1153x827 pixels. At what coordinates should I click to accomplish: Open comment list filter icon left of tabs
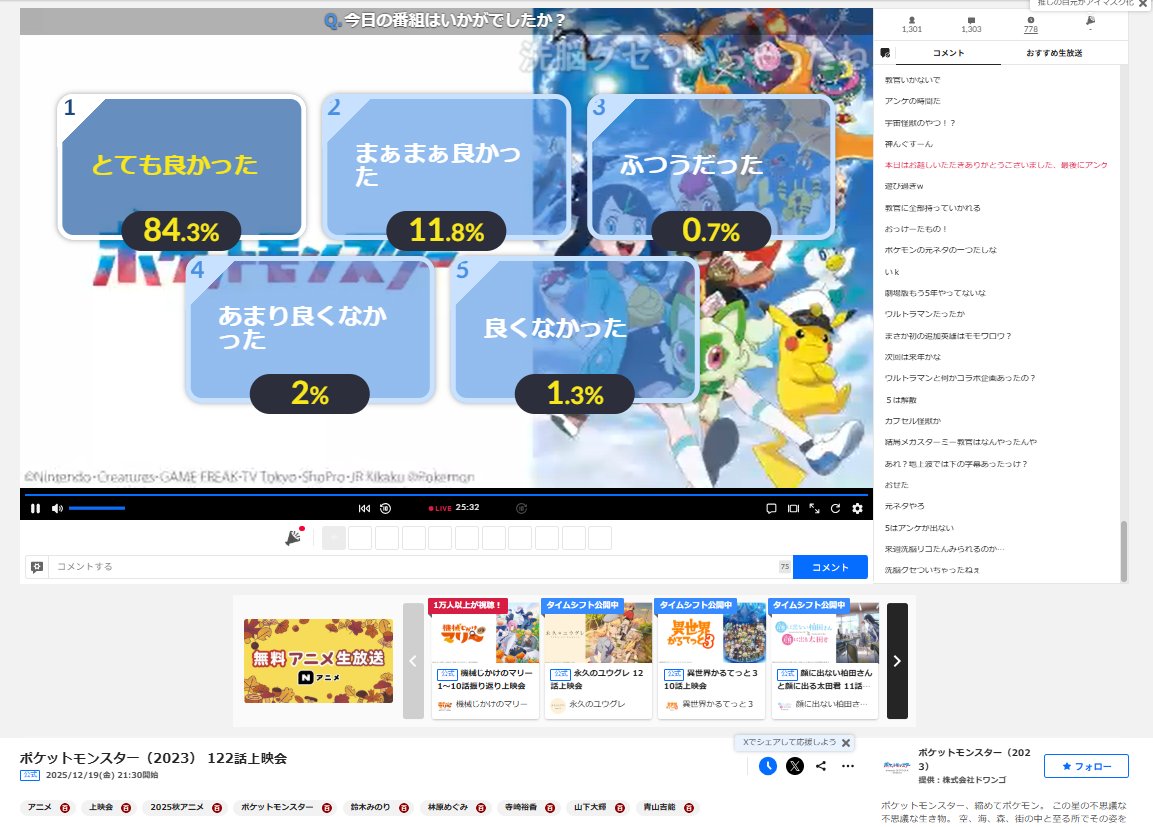(x=885, y=53)
